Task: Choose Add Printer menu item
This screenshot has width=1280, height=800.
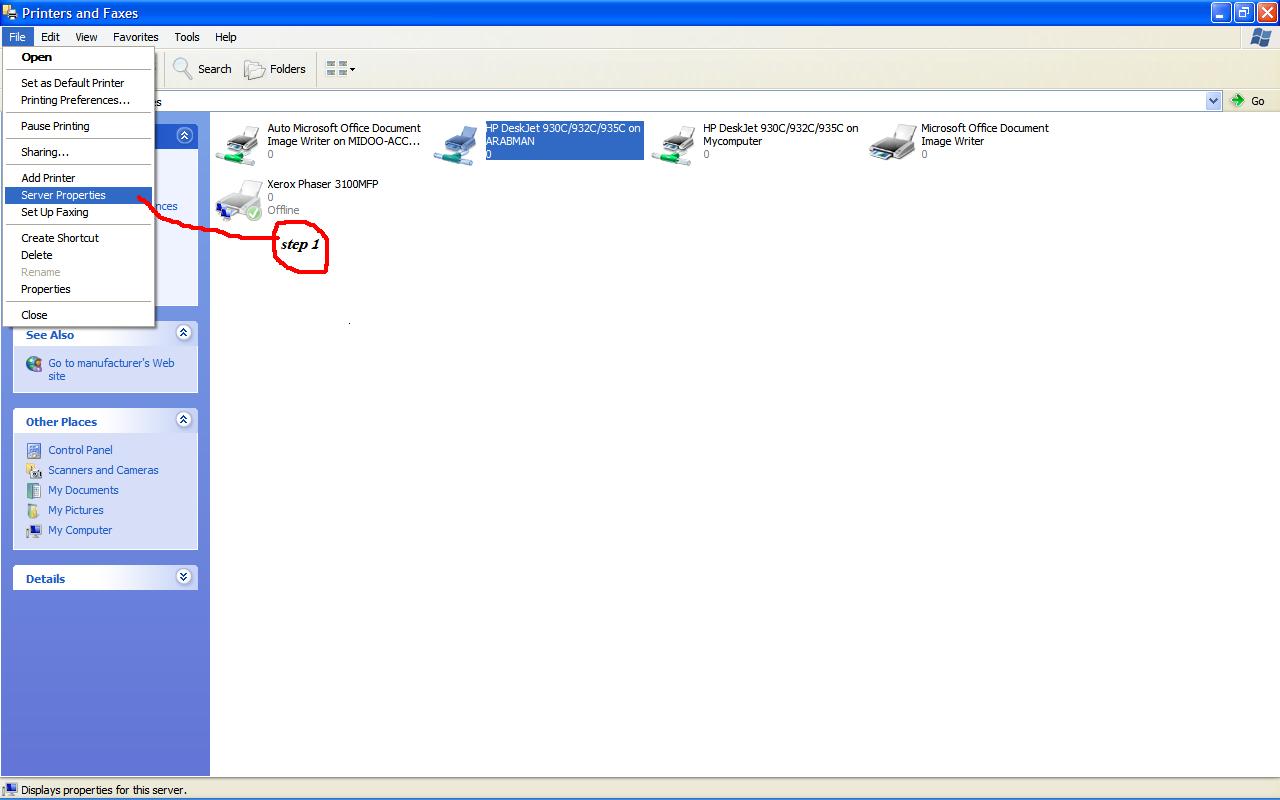Action: point(48,178)
